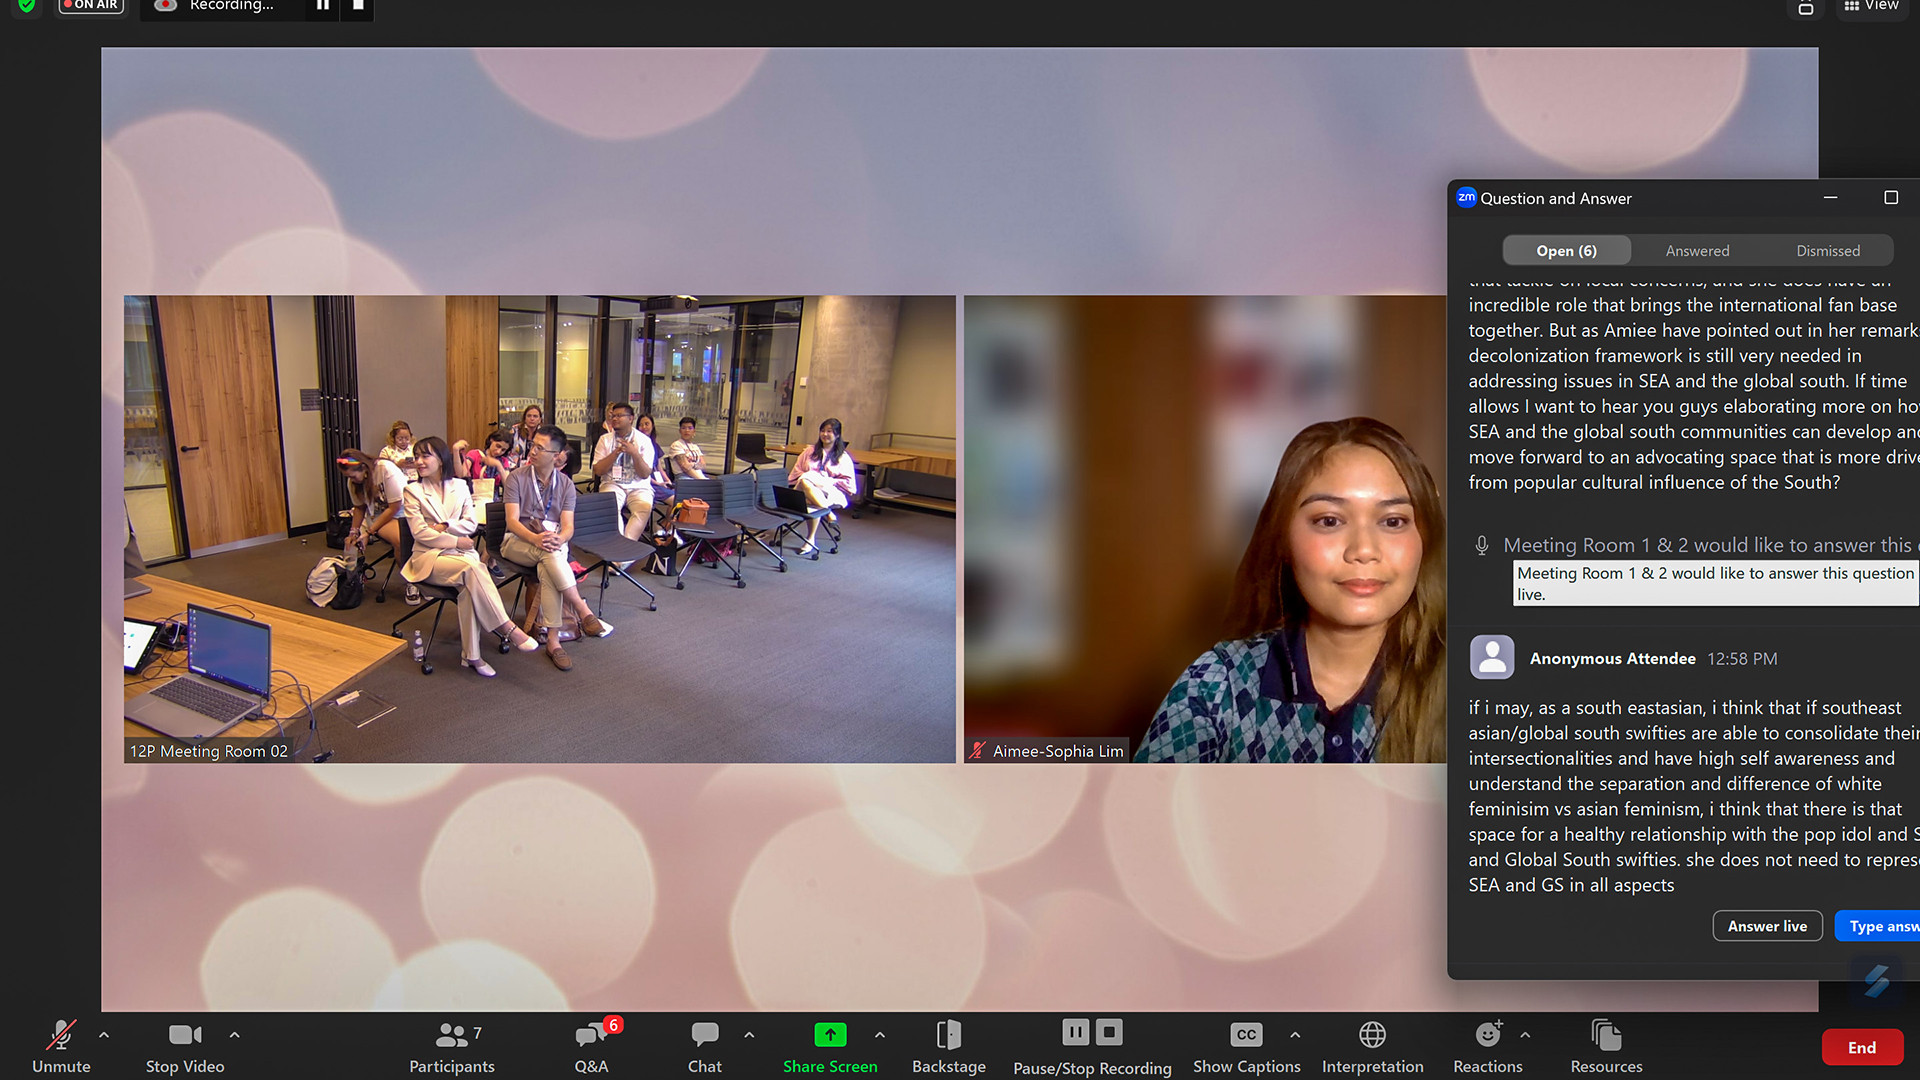Expand video options arrow beside Stop Video
Viewport: 1920px width, 1080px height.
point(234,1035)
